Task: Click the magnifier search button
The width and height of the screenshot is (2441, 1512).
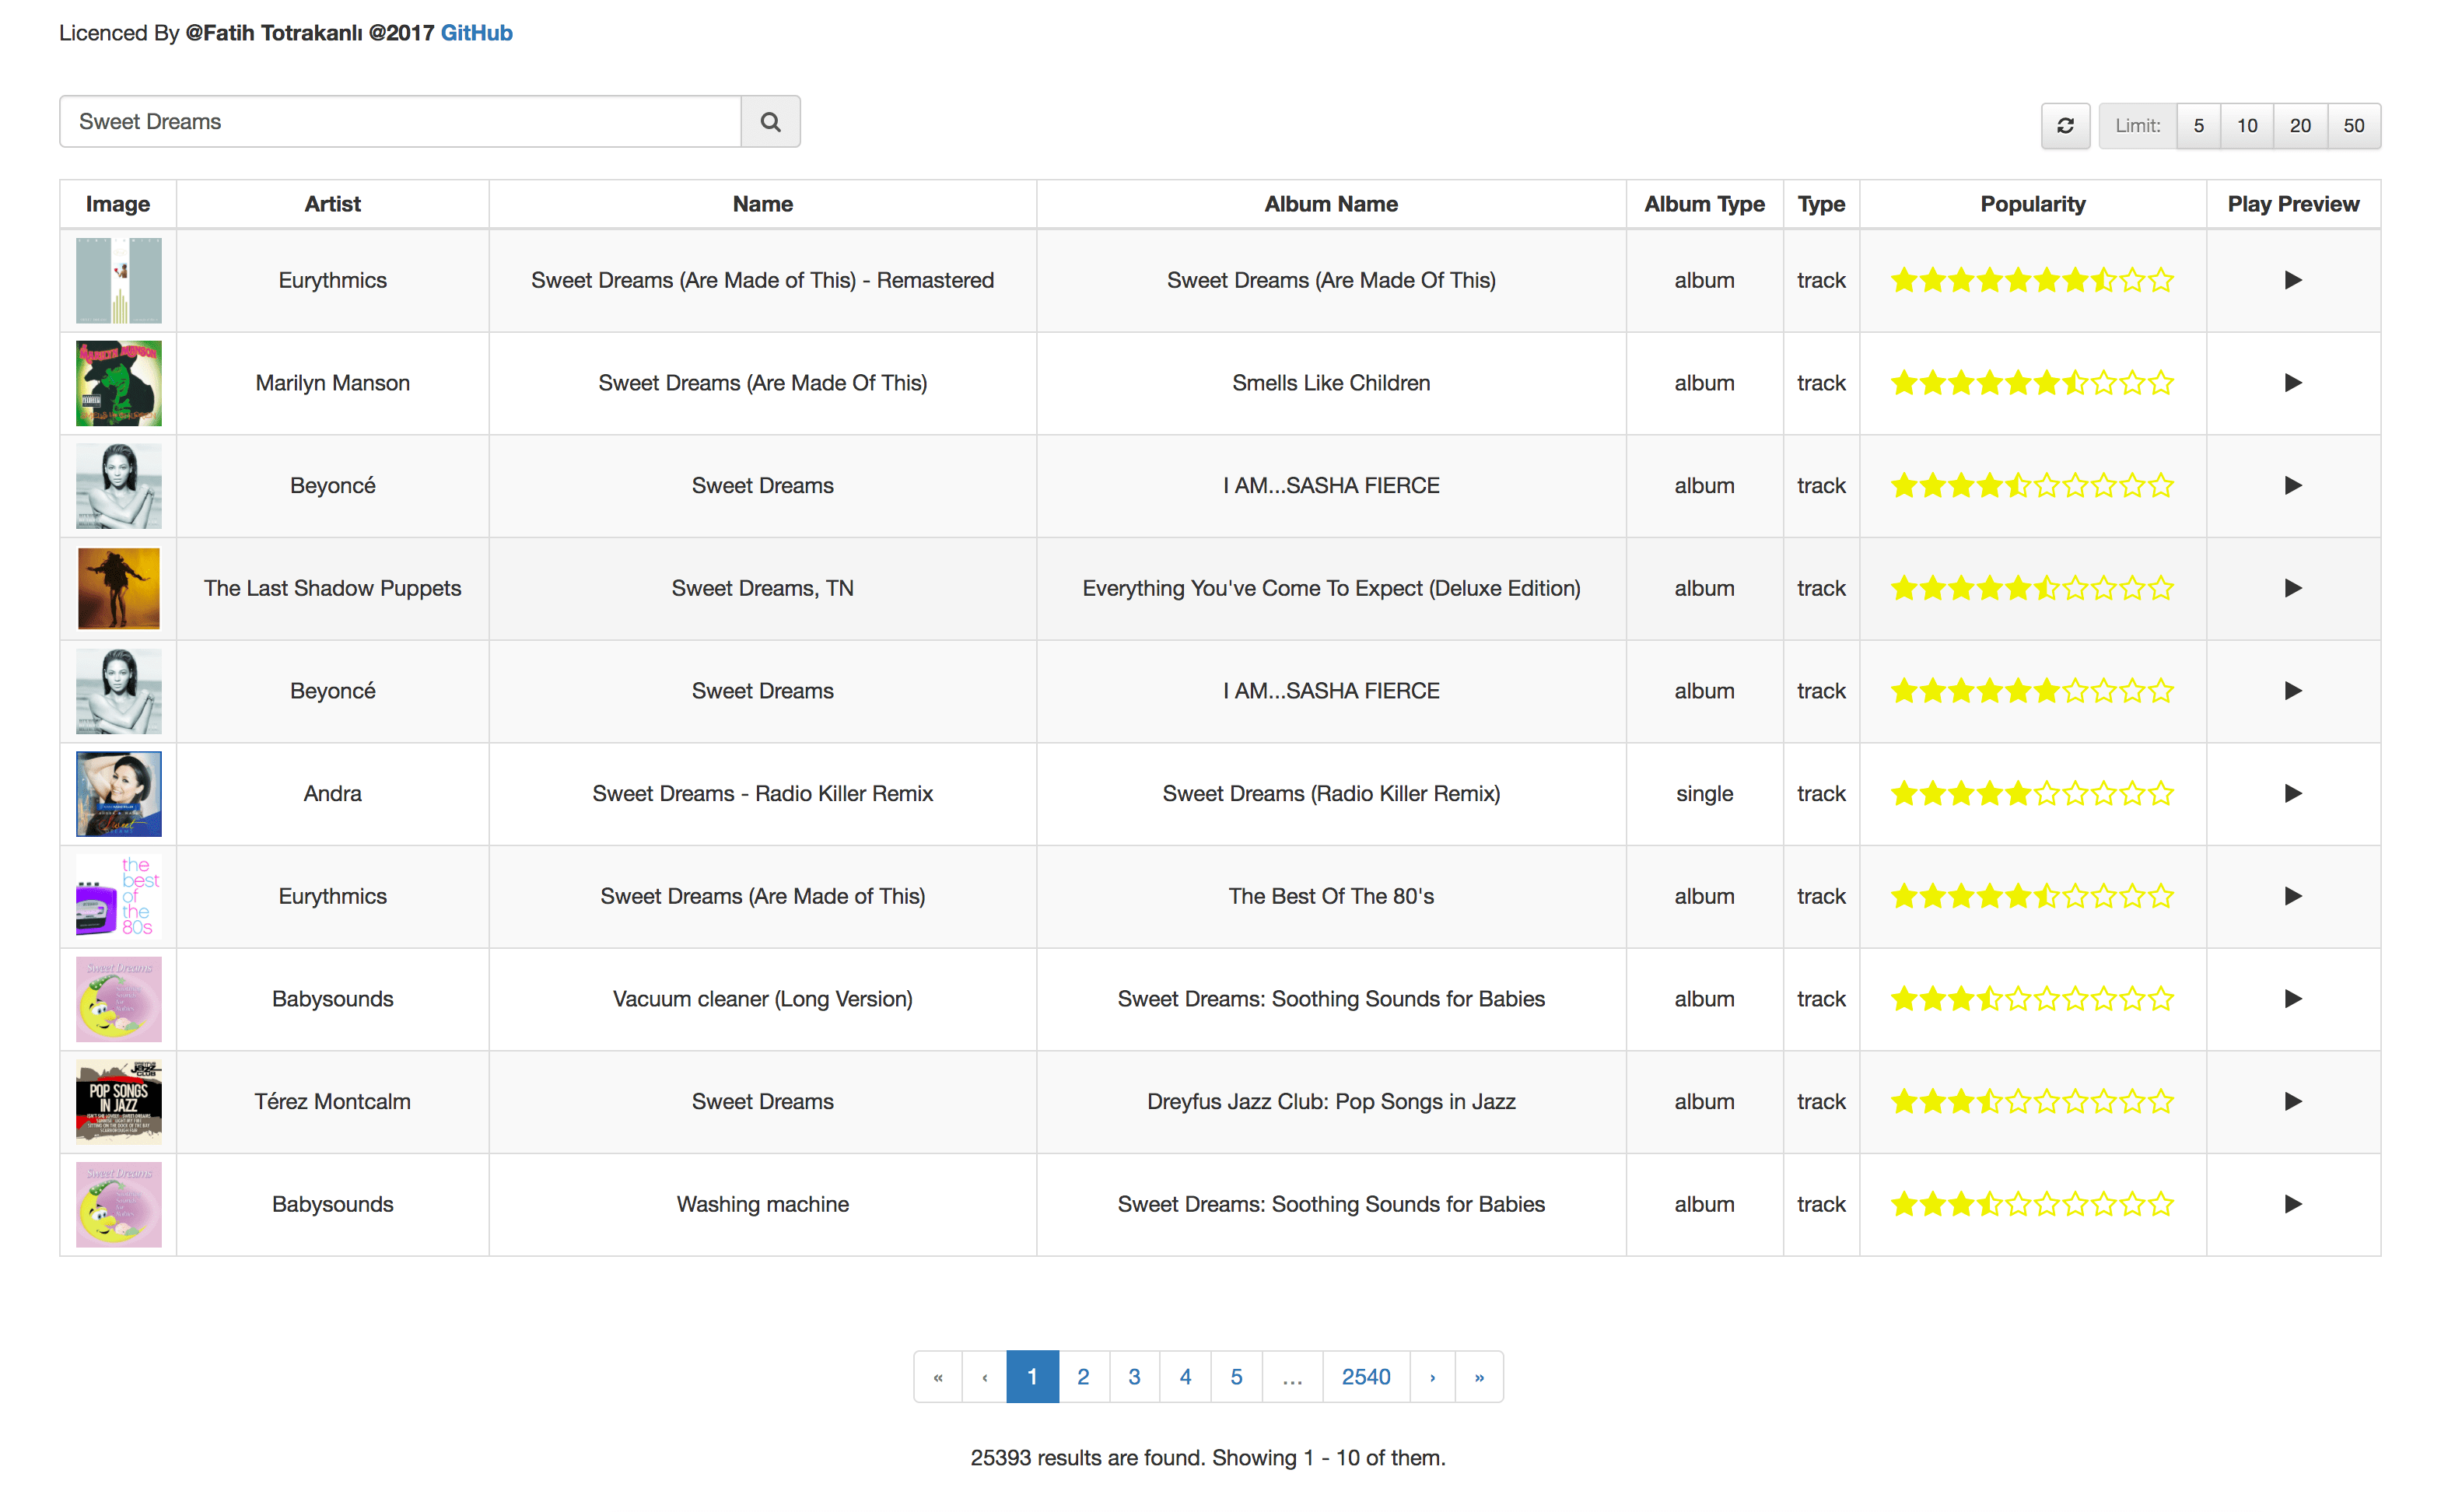Action: [769, 122]
